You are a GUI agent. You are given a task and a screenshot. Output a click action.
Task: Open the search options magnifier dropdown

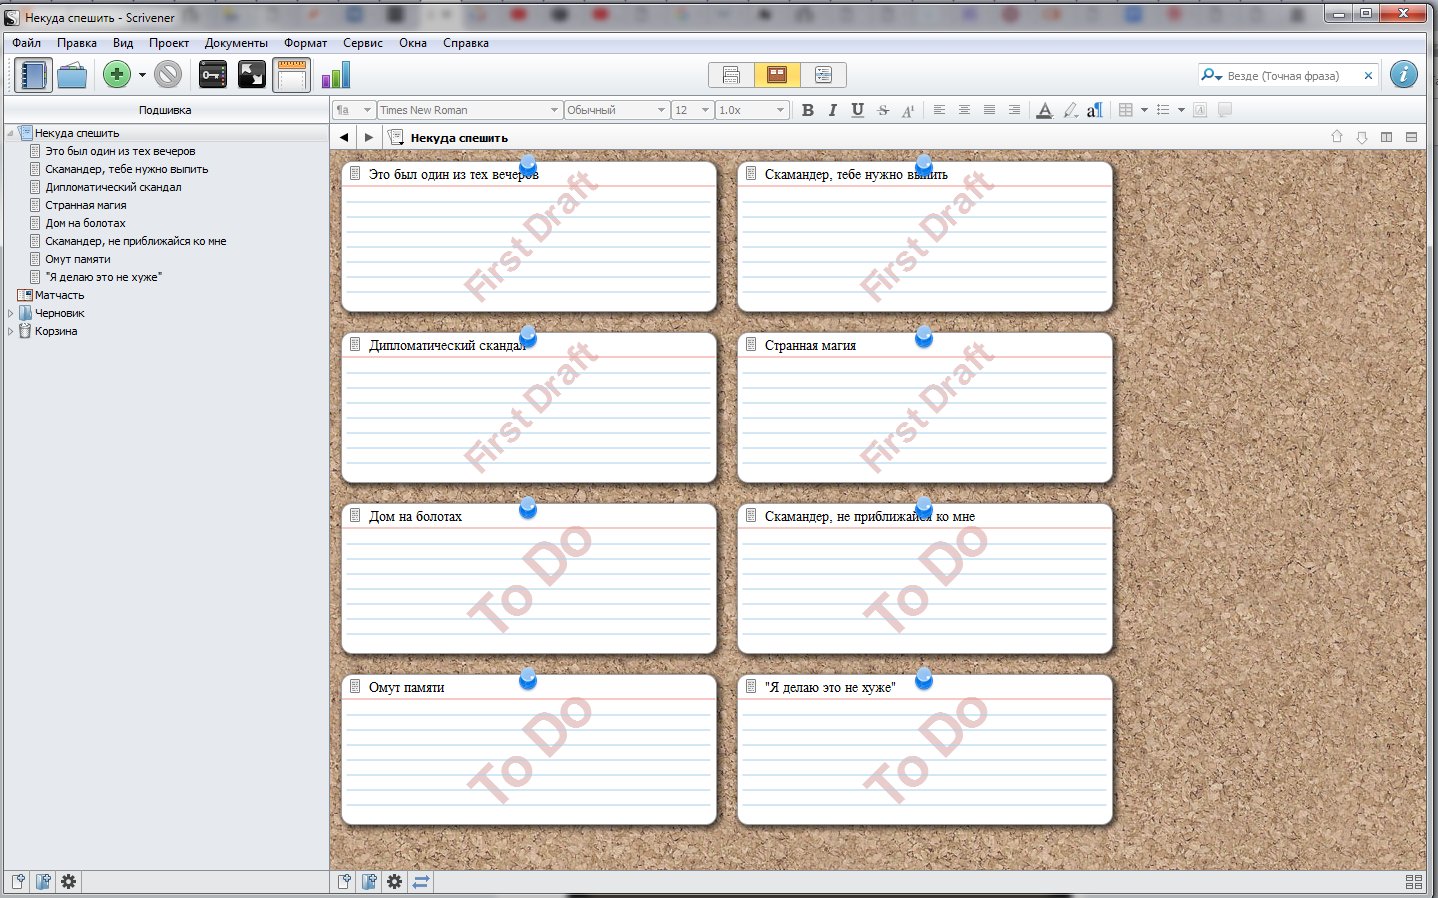(x=1212, y=76)
